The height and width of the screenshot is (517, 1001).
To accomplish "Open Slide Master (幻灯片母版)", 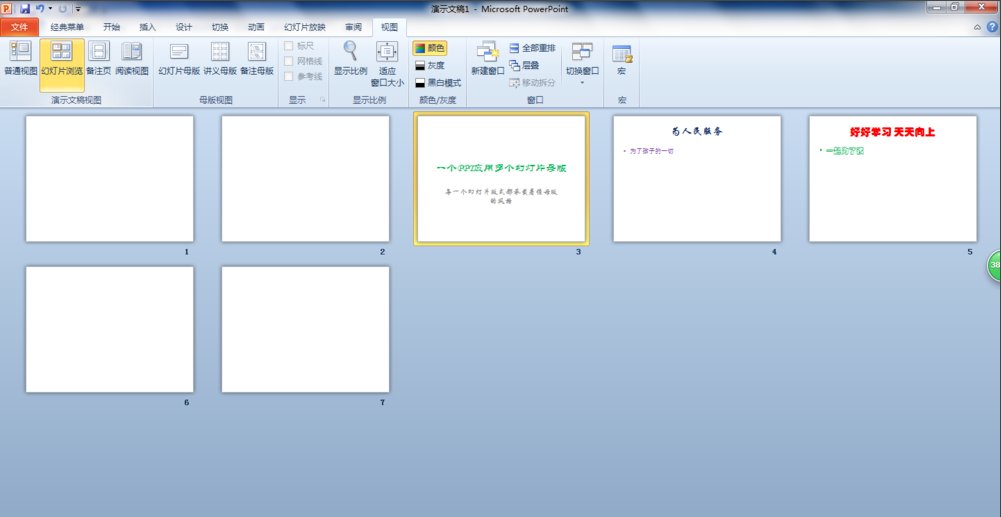I will pos(179,59).
